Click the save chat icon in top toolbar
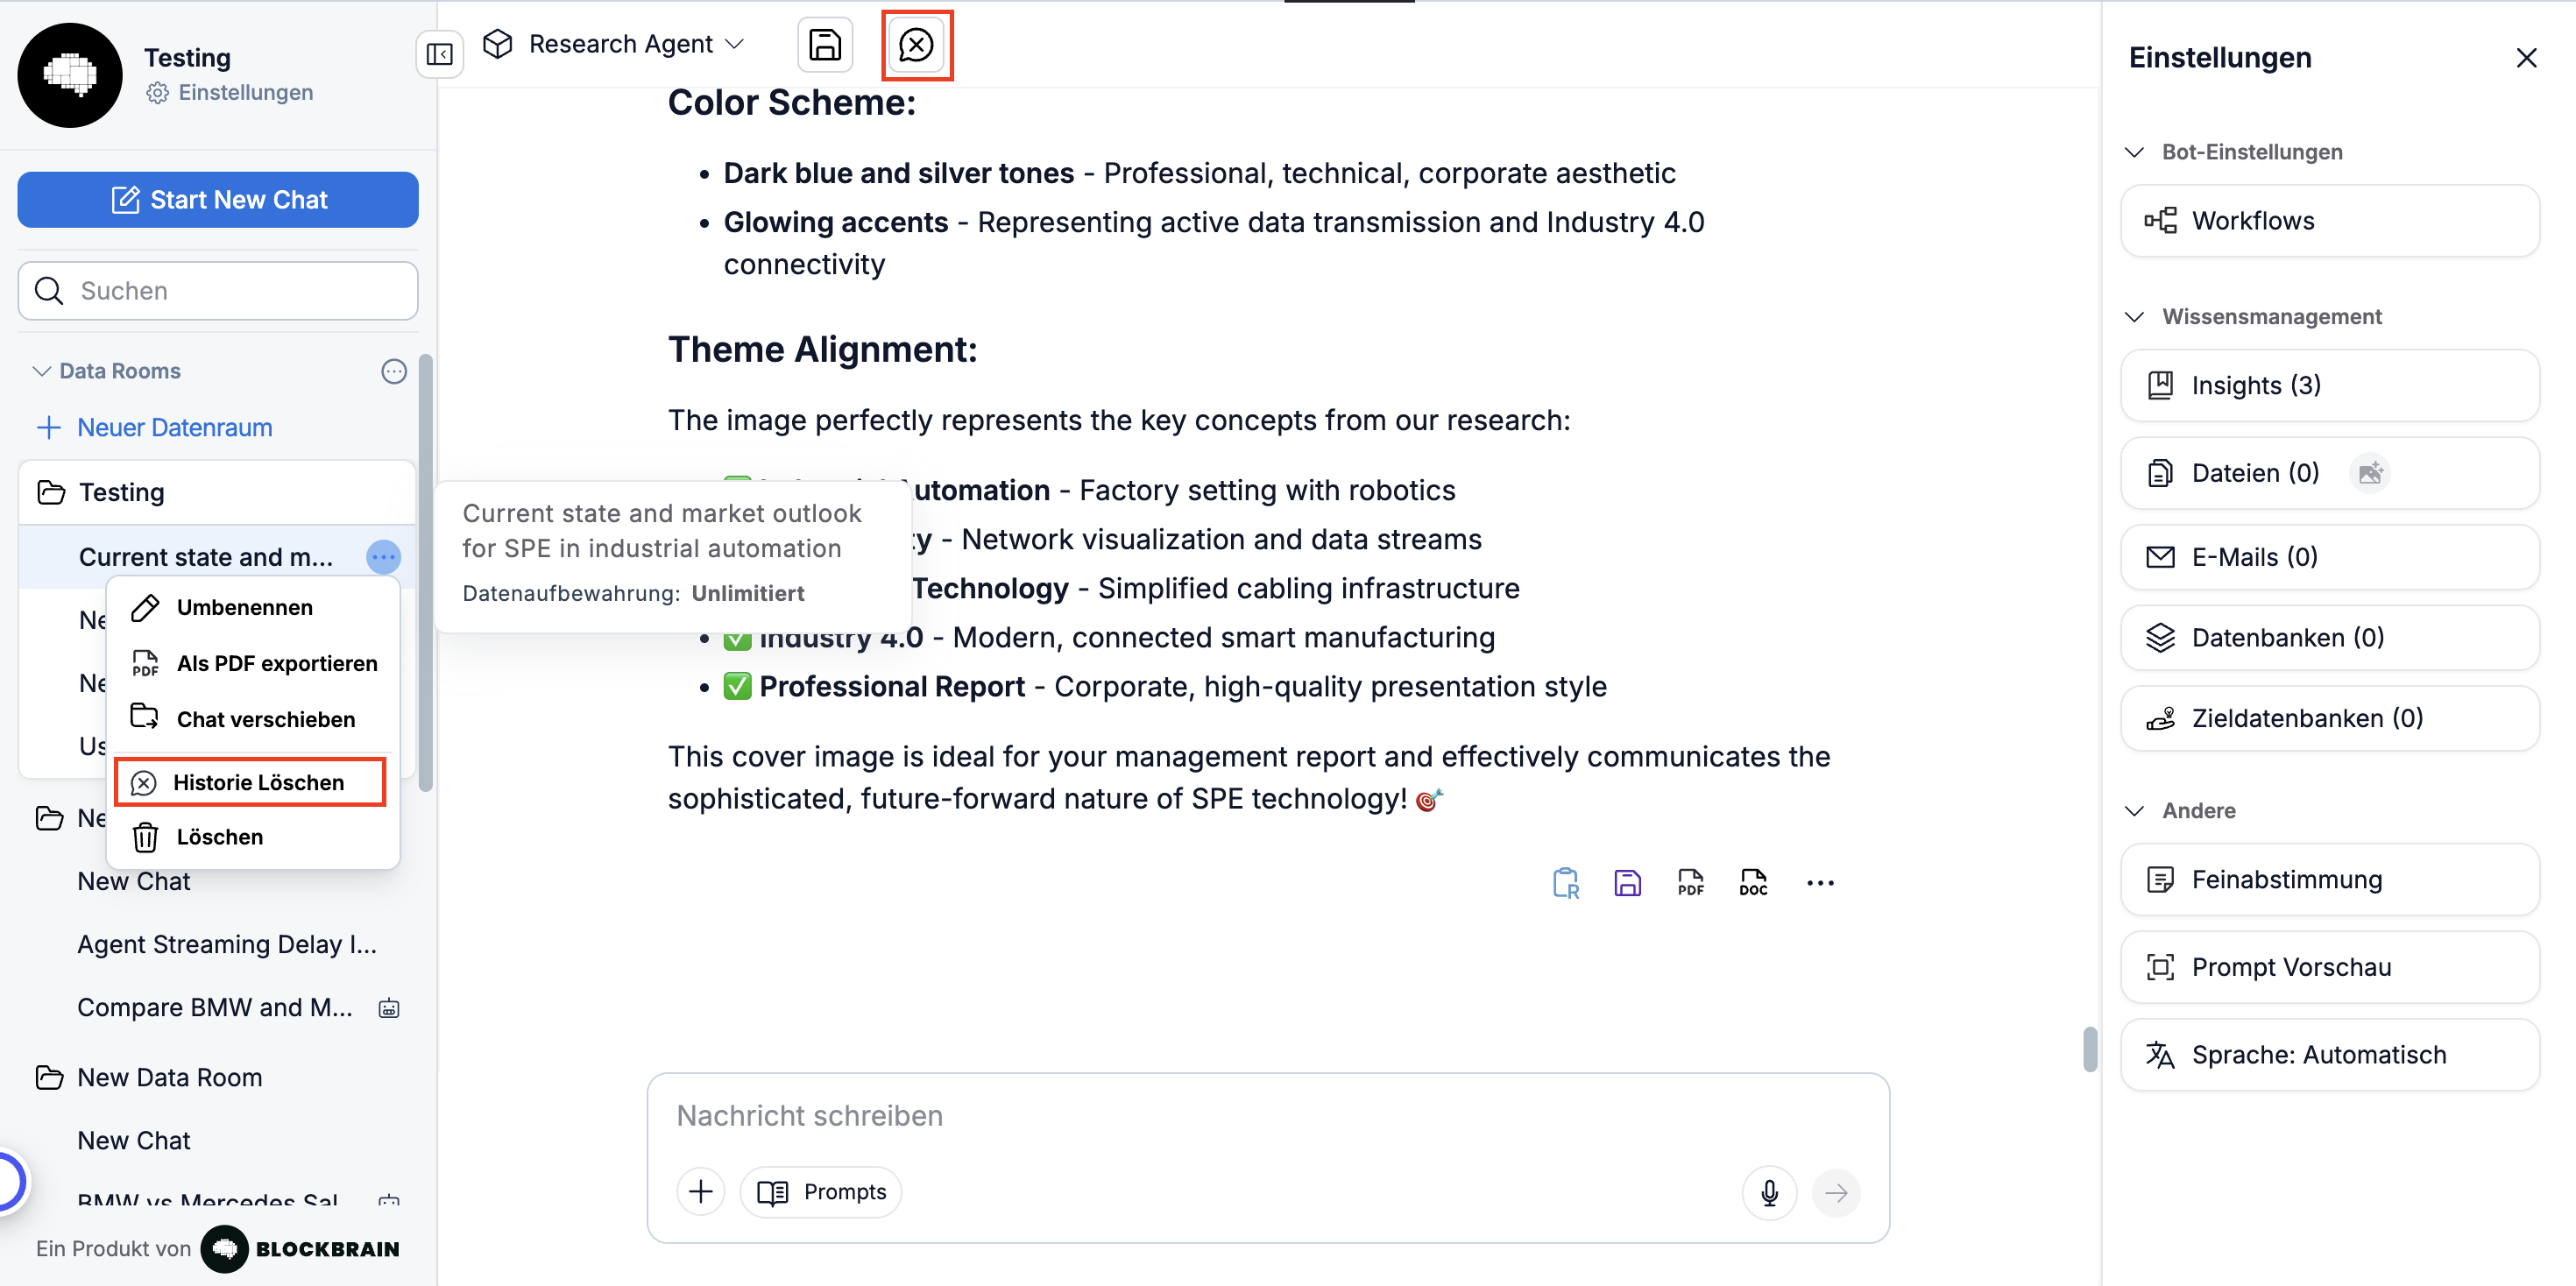 point(824,45)
